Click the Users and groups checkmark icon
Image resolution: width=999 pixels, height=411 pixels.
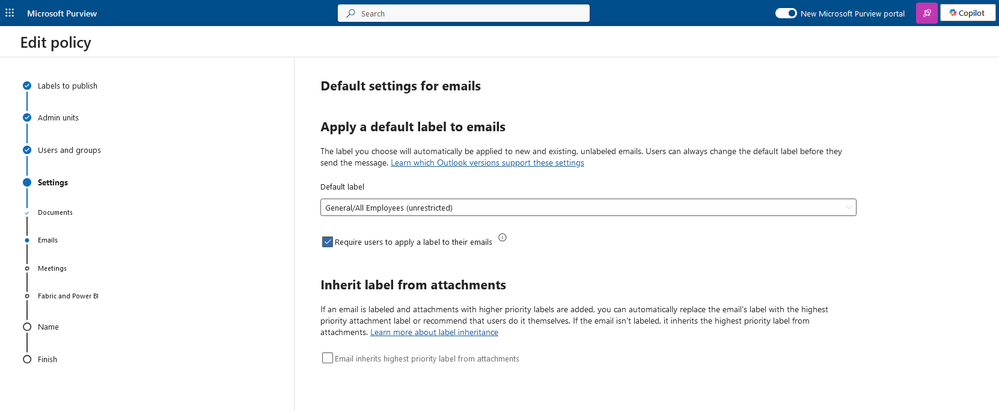27,150
